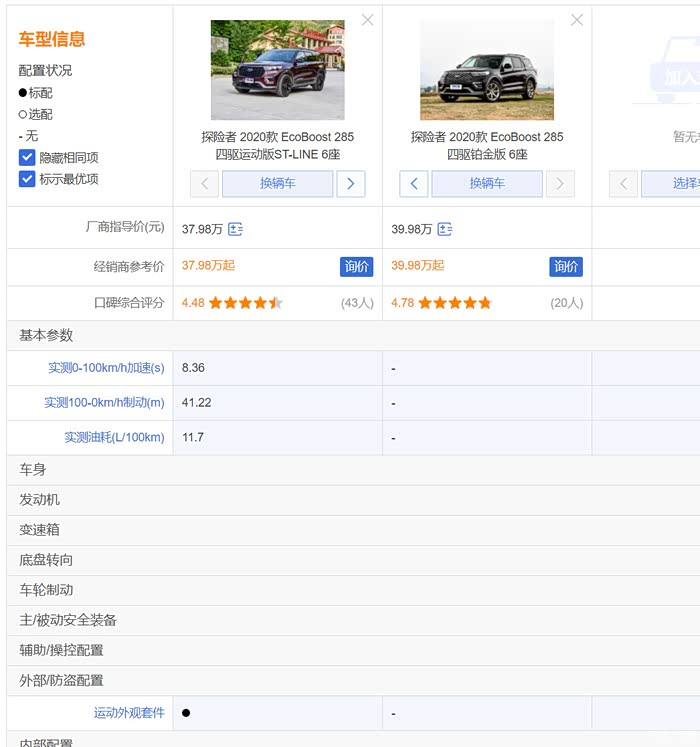Remove the 铂金版 car from comparison

click(x=577, y=20)
